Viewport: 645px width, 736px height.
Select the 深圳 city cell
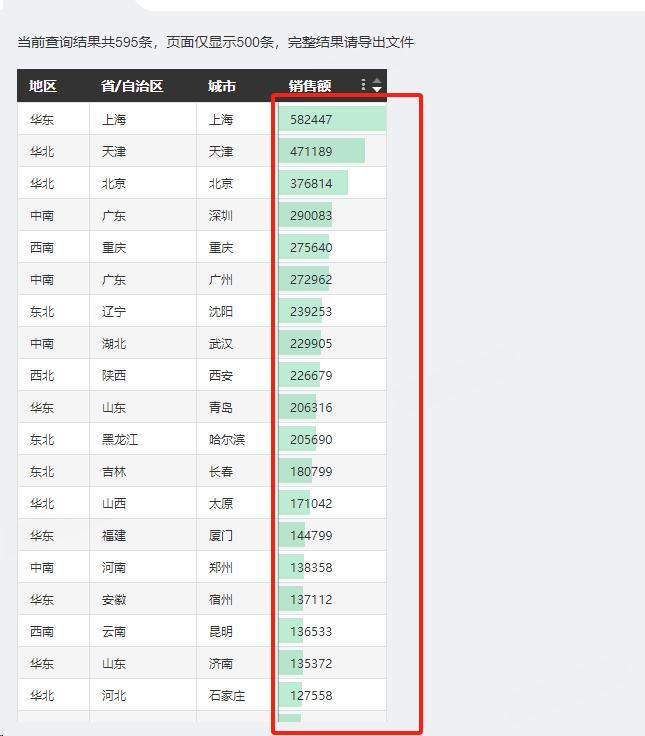coord(221,215)
